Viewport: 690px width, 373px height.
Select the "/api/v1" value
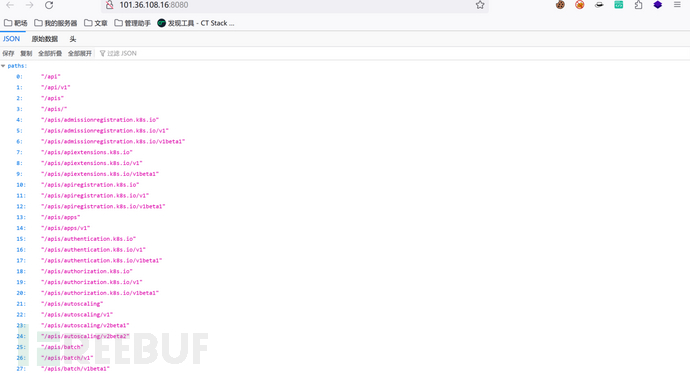click(55, 87)
